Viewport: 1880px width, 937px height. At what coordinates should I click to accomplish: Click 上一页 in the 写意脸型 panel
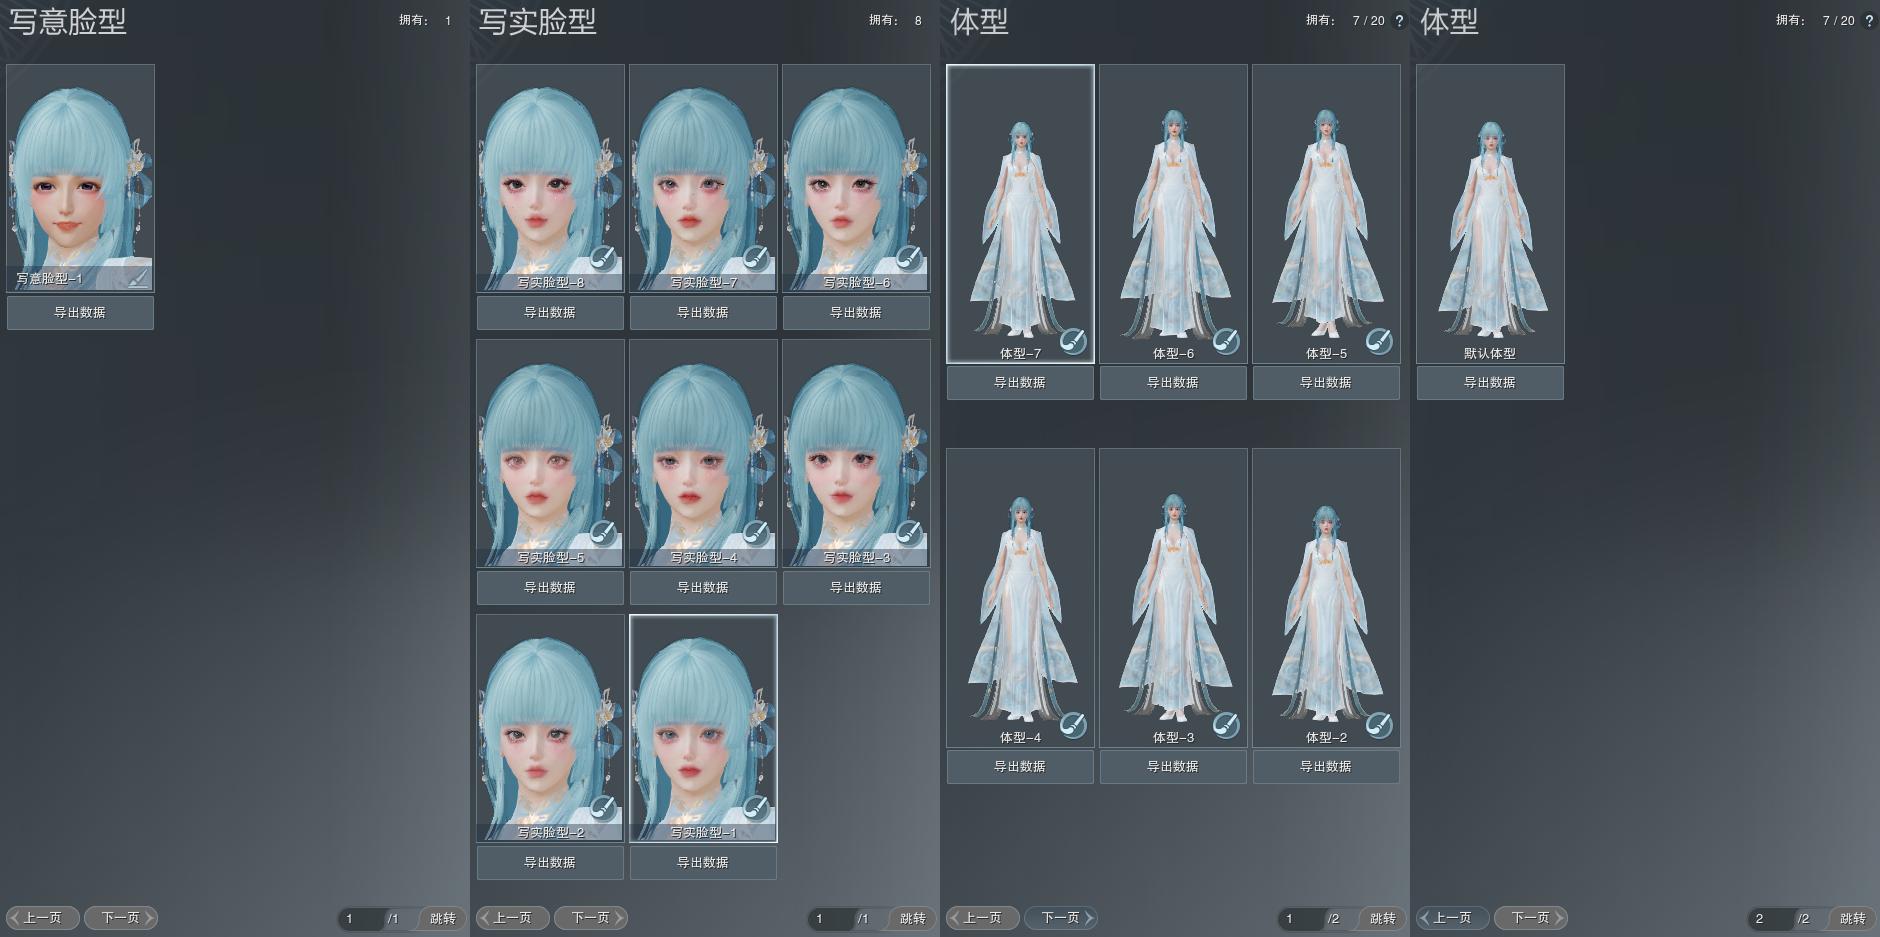(42, 918)
